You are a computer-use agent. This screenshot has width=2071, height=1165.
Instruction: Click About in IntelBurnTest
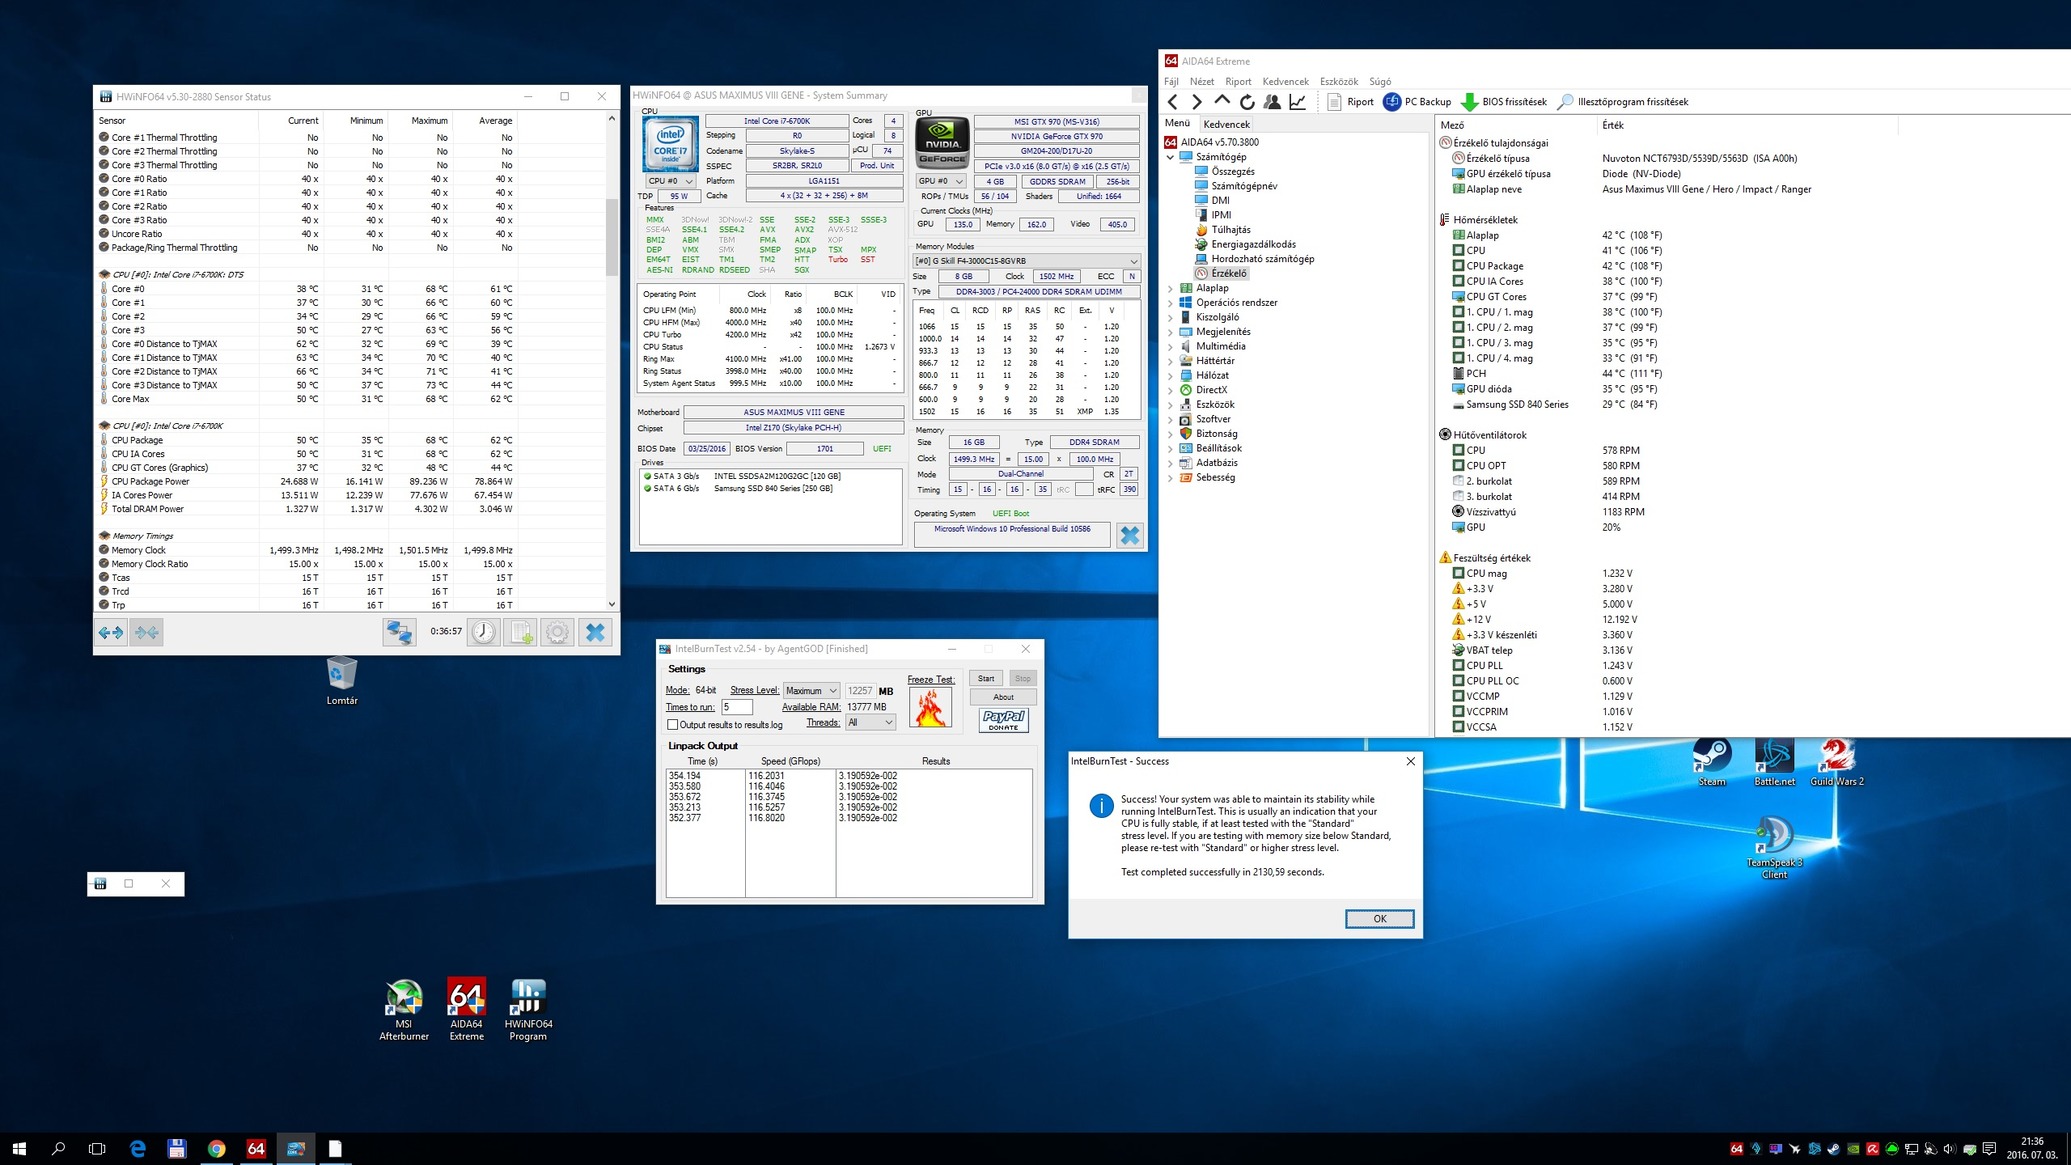click(x=1003, y=697)
